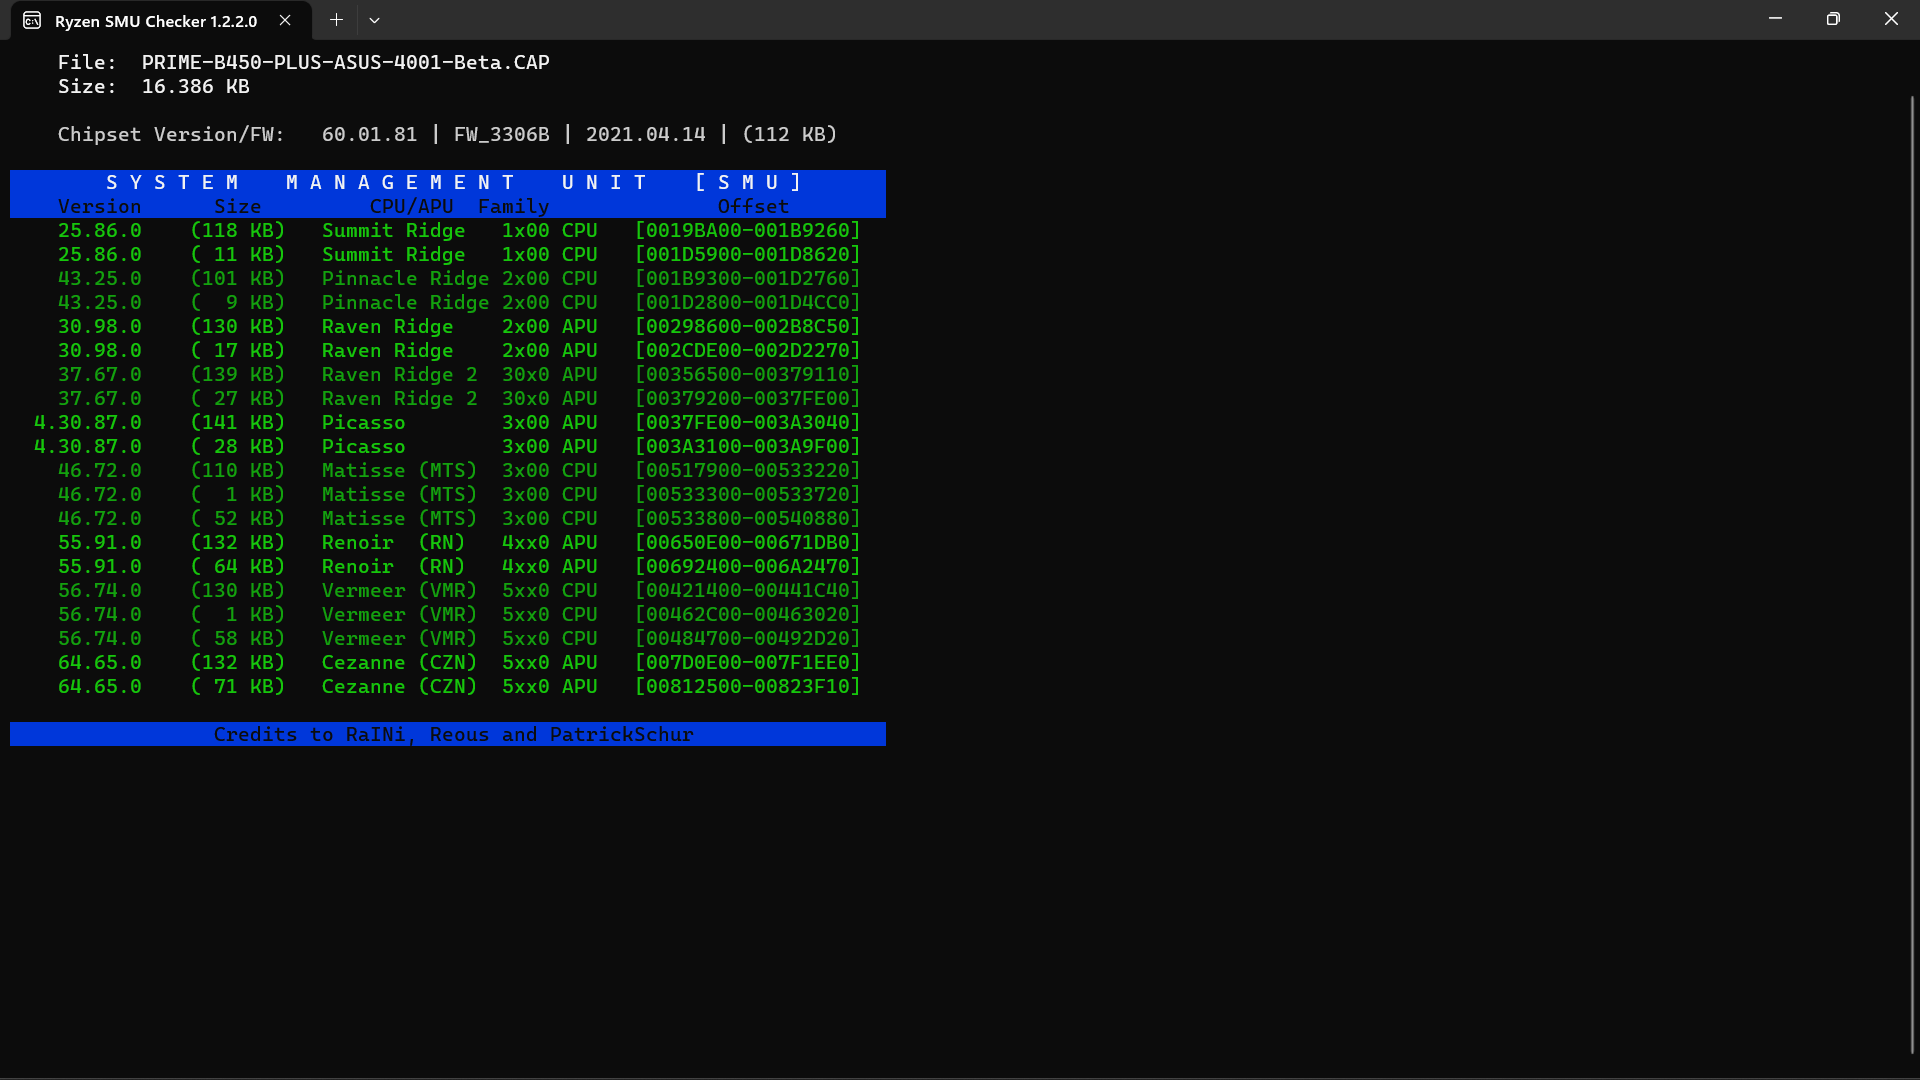Select the PRIME-B450-PLUS-ASUS-4001-Beta.CAP file name
Image resolution: width=1920 pixels, height=1080 pixels.
343,62
